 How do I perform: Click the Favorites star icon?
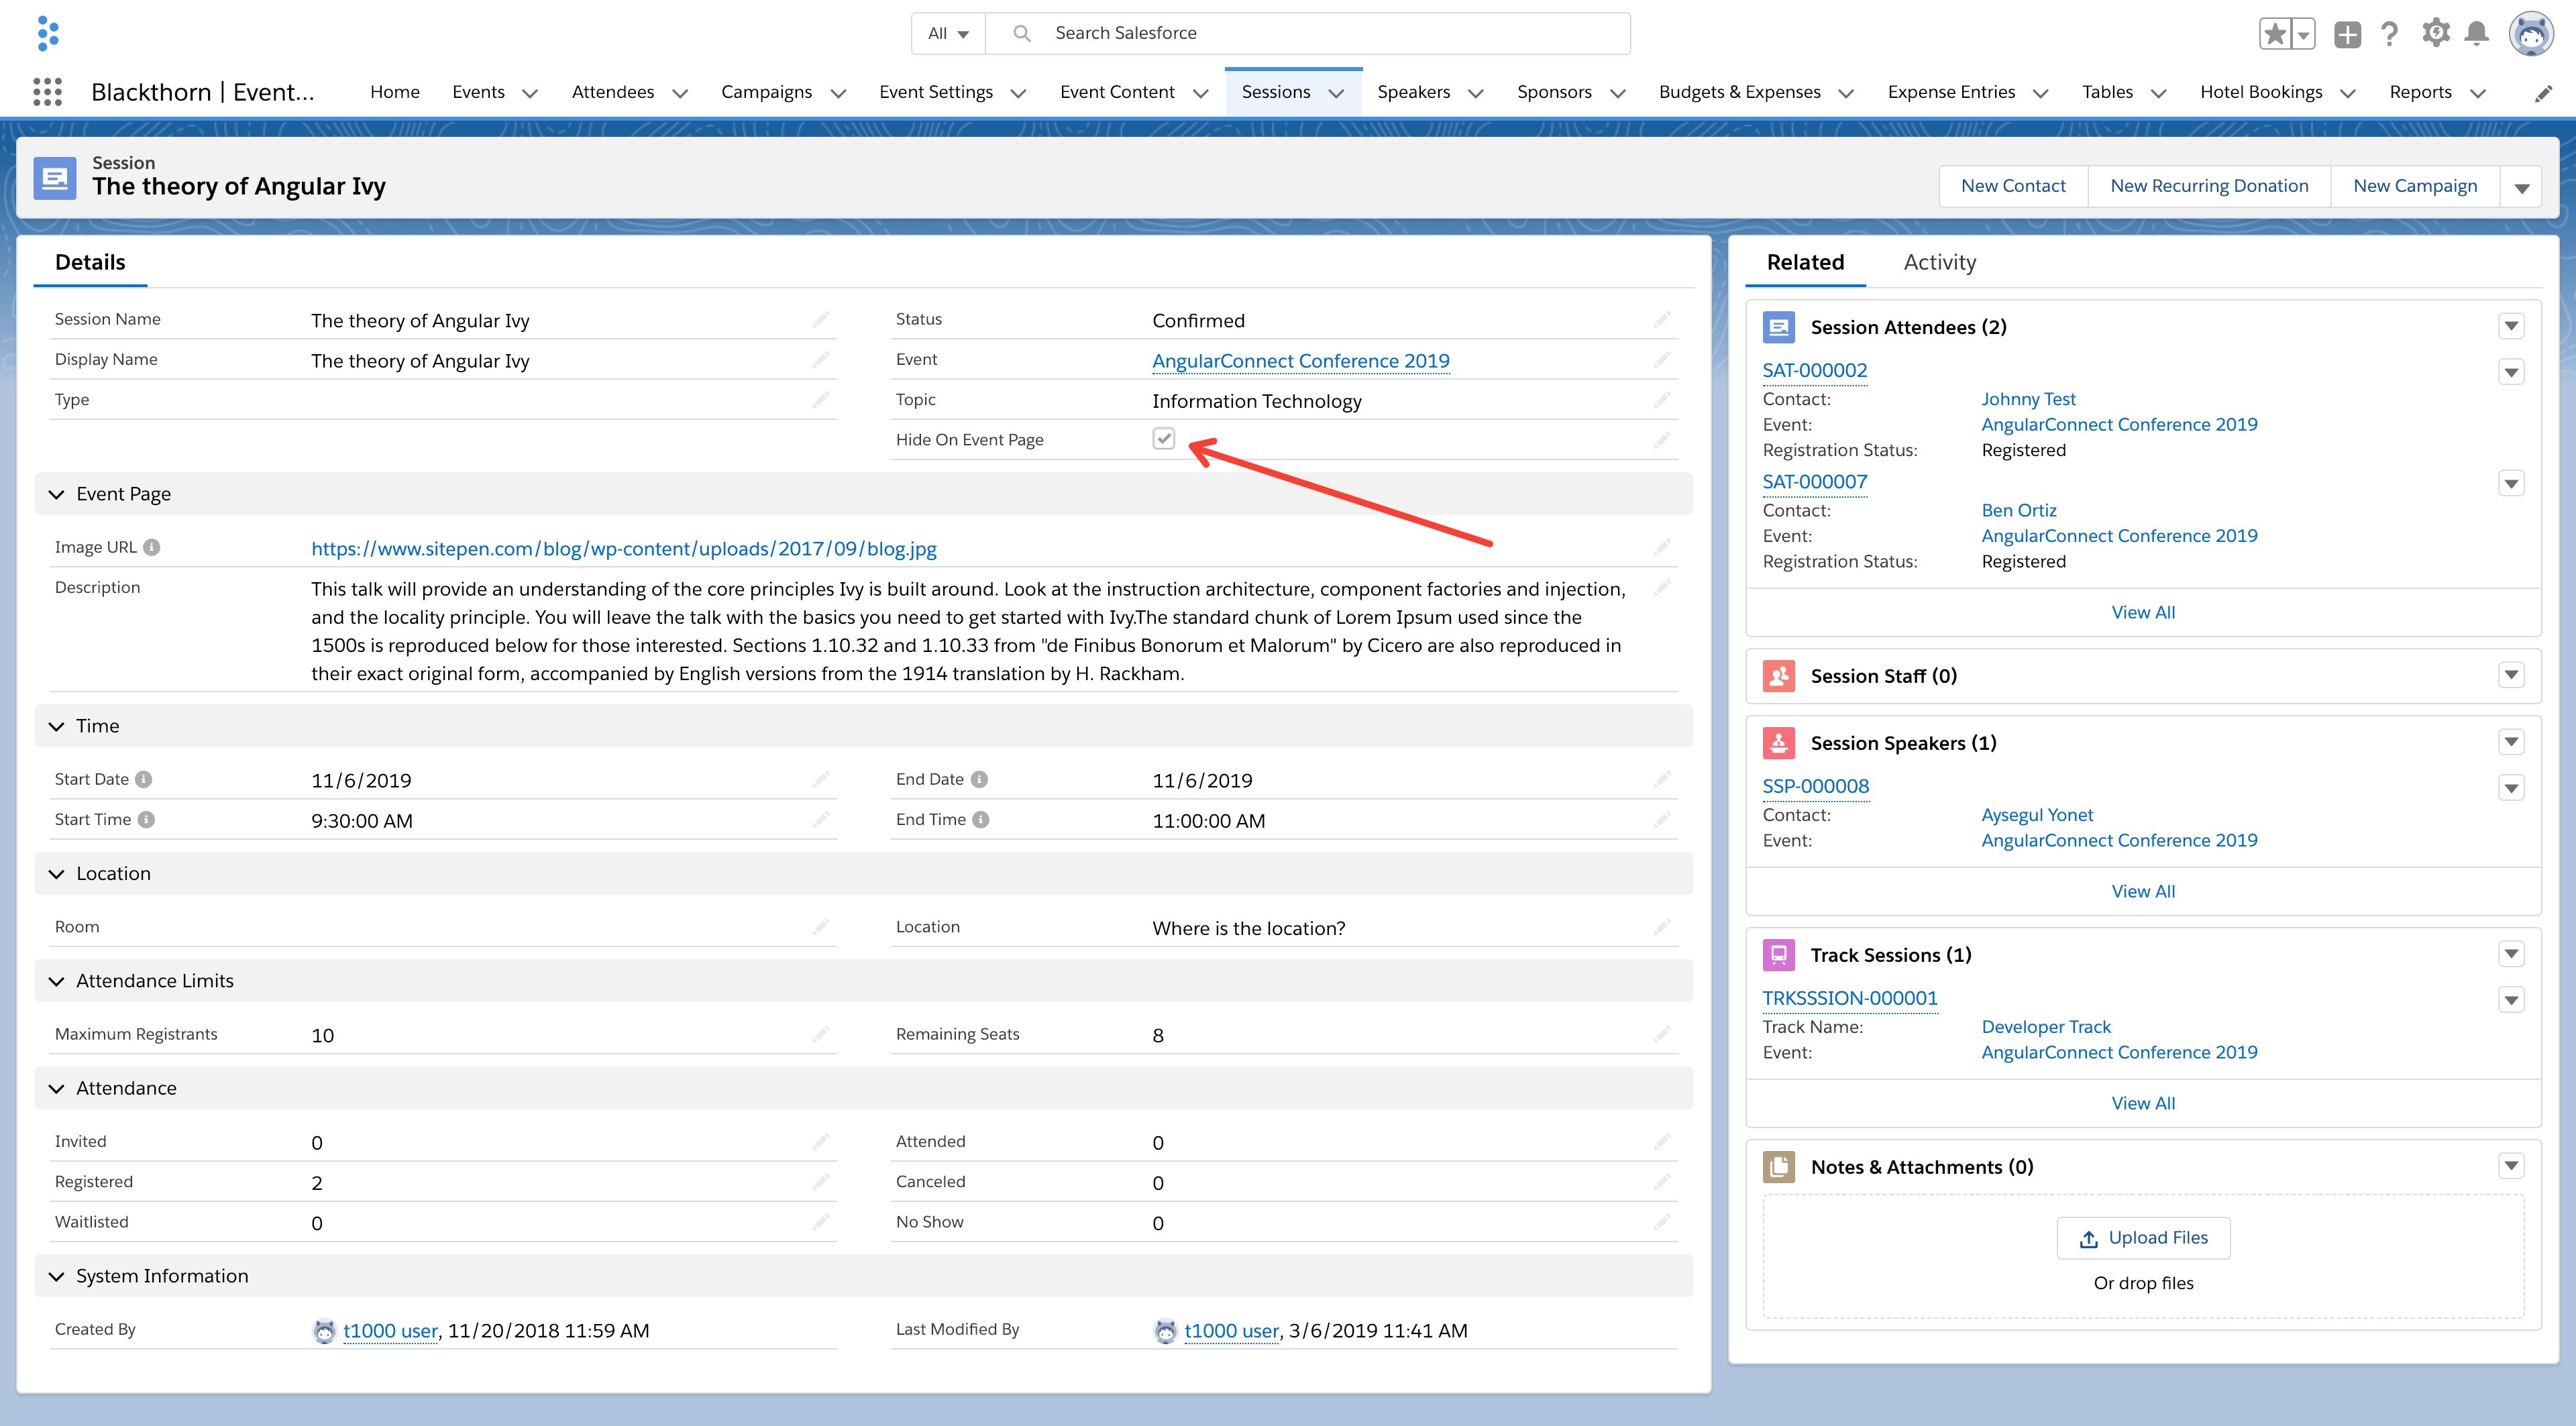click(2274, 34)
